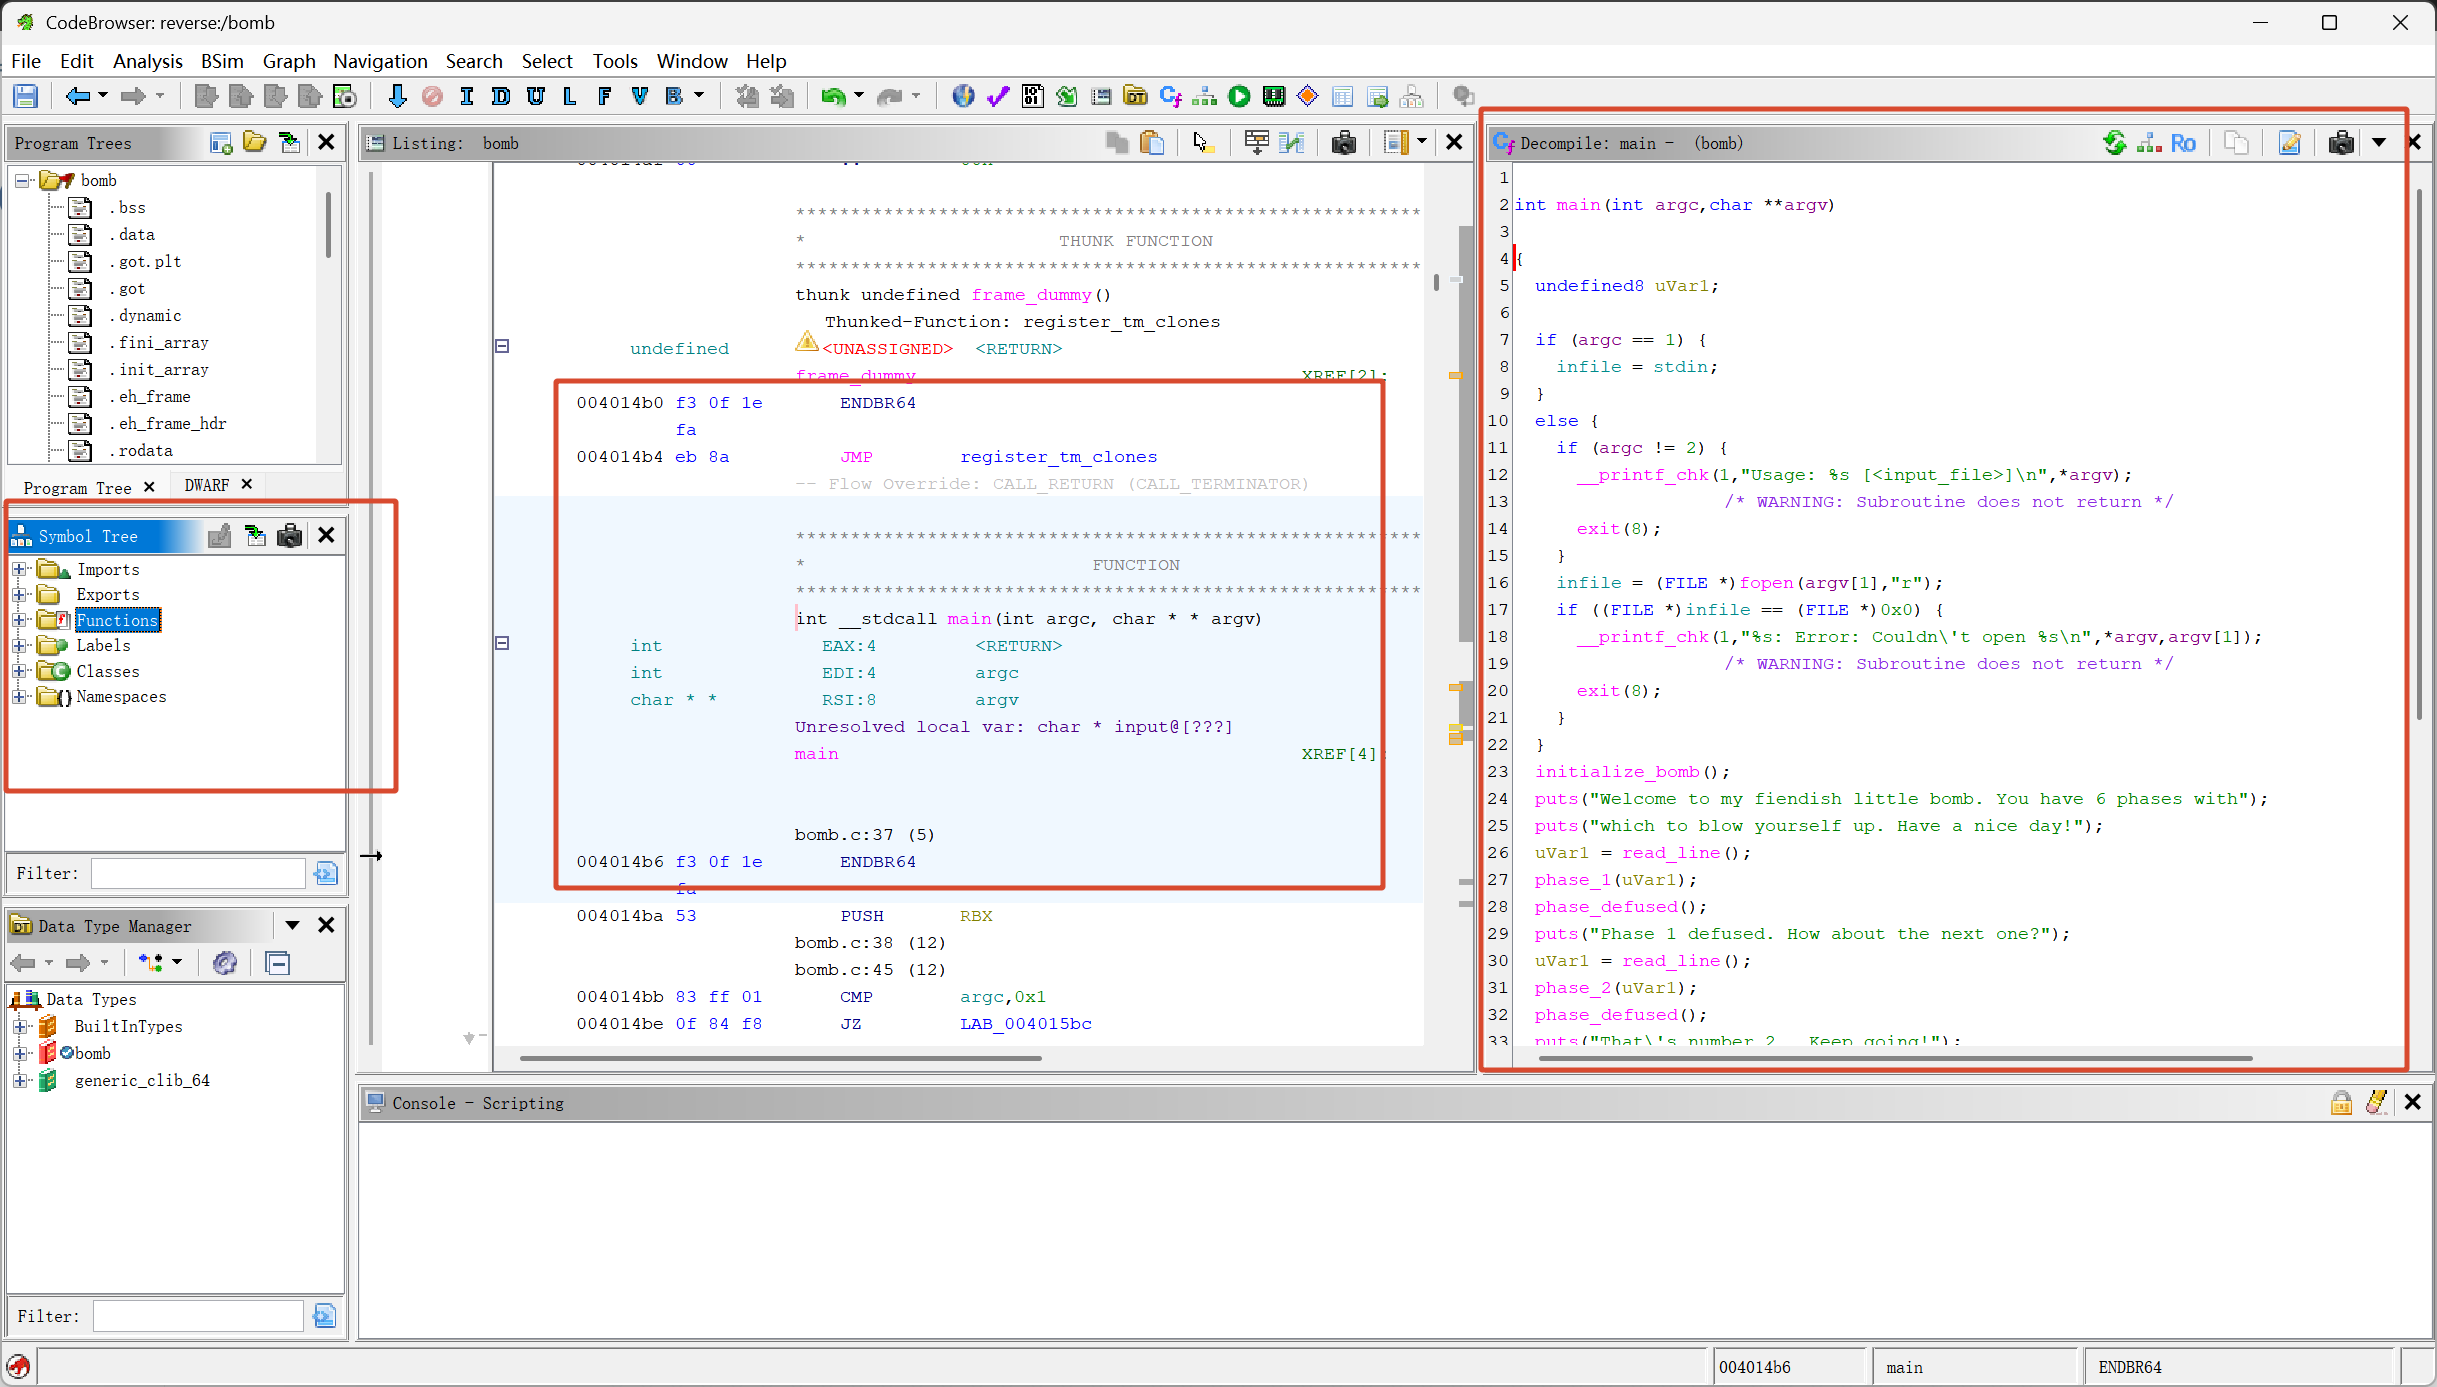The width and height of the screenshot is (2437, 1387).
Task: Toggle Listing mouse hover mode icon
Action: tap(1203, 143)
